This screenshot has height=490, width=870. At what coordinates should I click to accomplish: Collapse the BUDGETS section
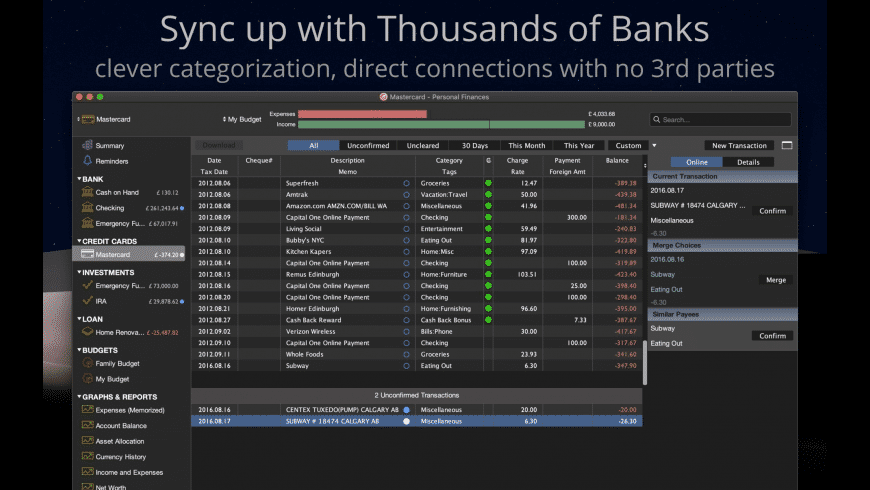[x=79, y=350]
